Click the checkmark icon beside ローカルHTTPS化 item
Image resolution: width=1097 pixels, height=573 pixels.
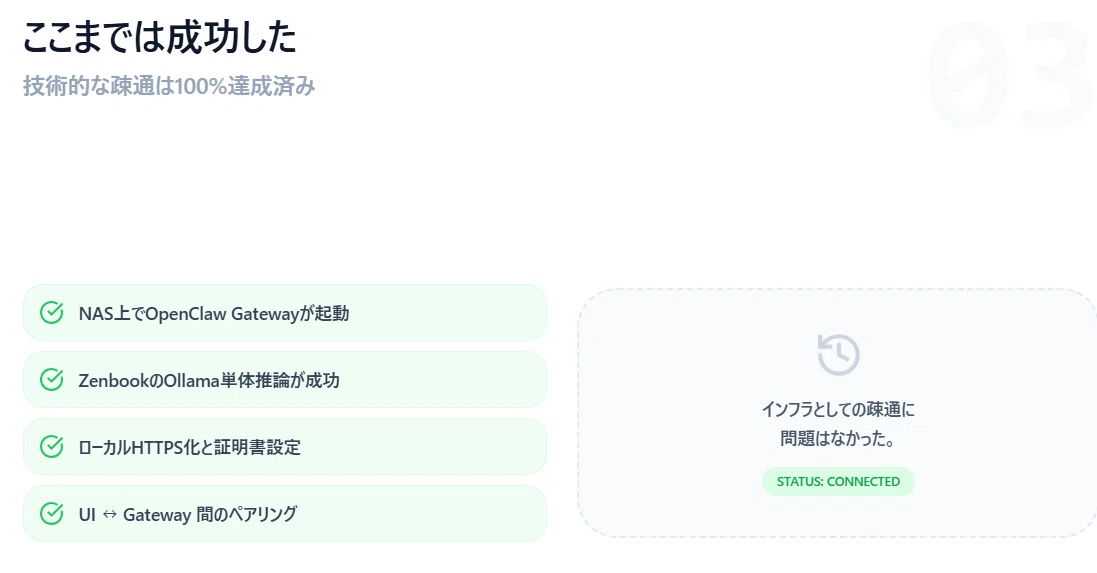pos(52,446)
